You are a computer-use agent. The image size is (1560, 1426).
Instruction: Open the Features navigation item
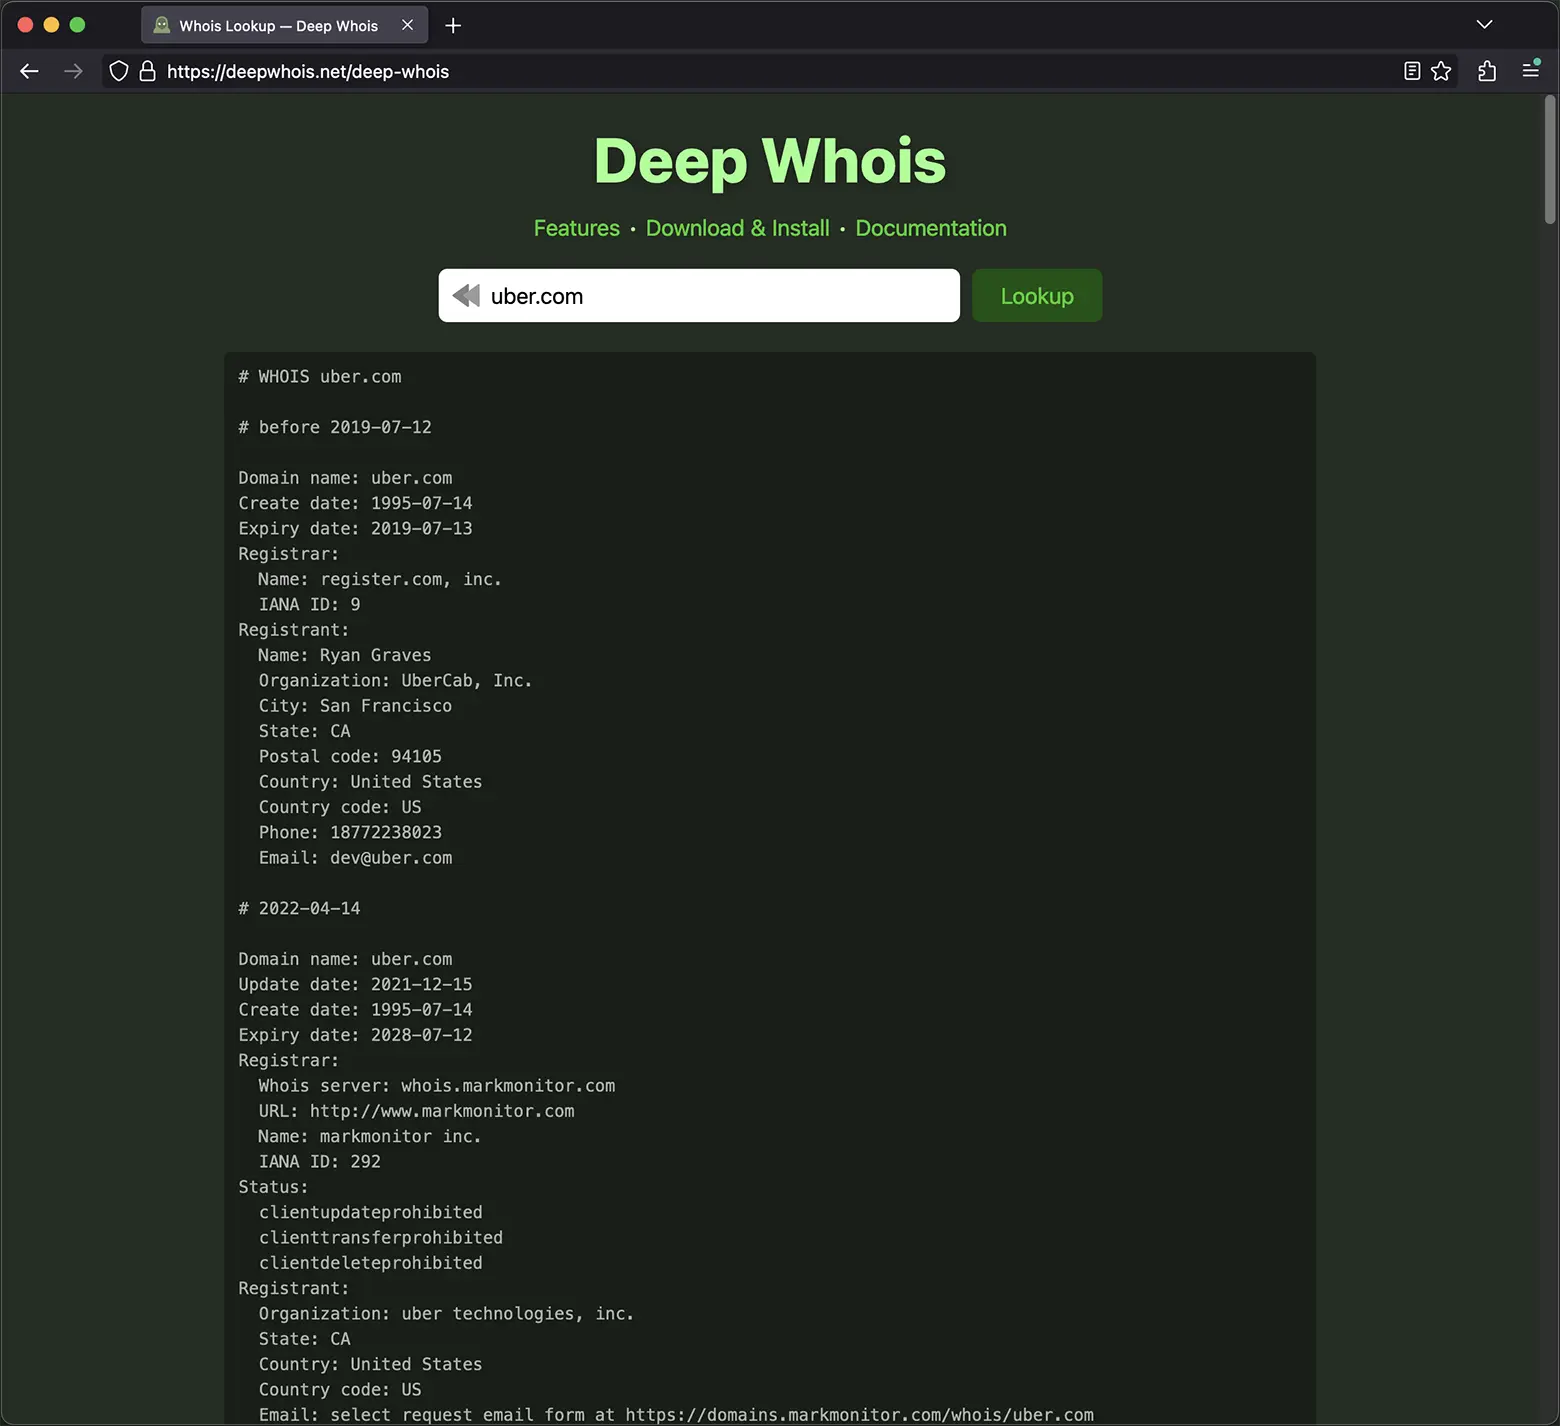[x=576, y=228]
